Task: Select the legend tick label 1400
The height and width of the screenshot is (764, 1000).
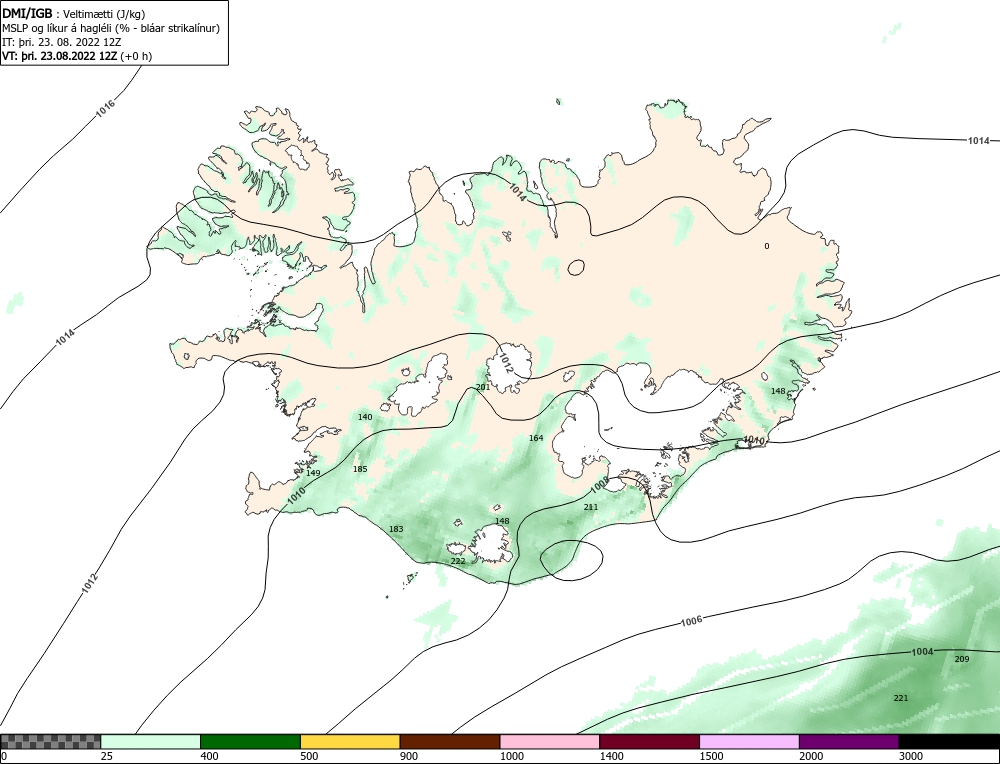Action: [611, 756]
